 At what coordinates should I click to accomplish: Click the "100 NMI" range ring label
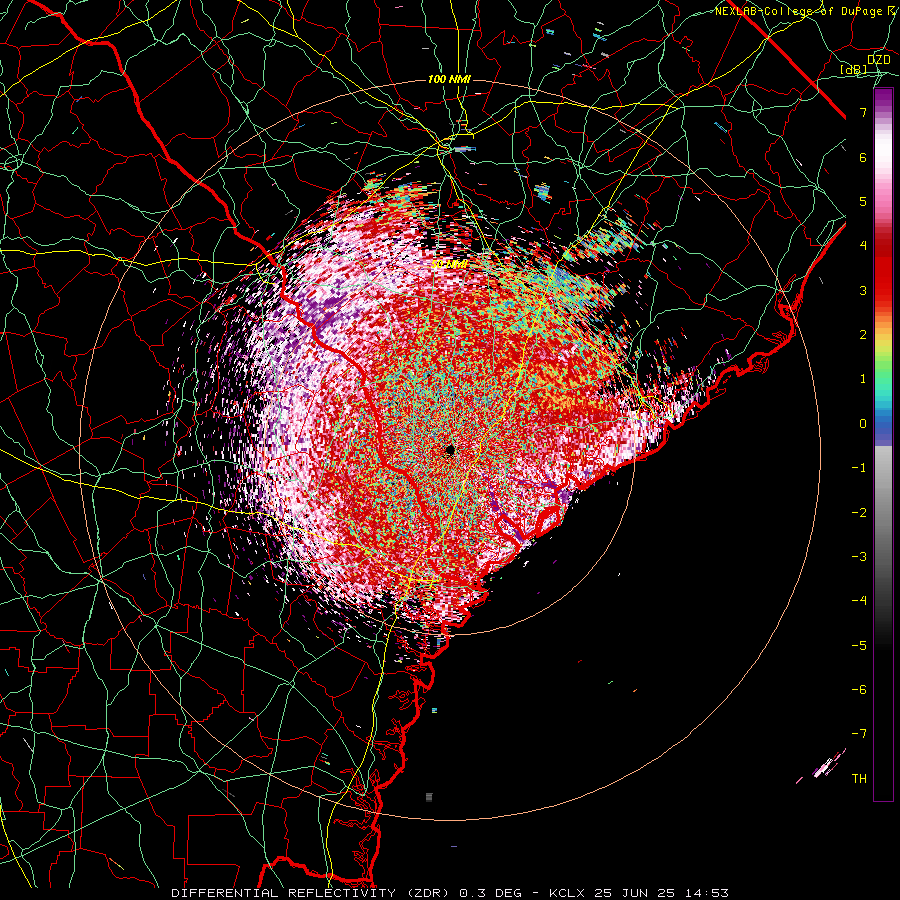(449, 79)
